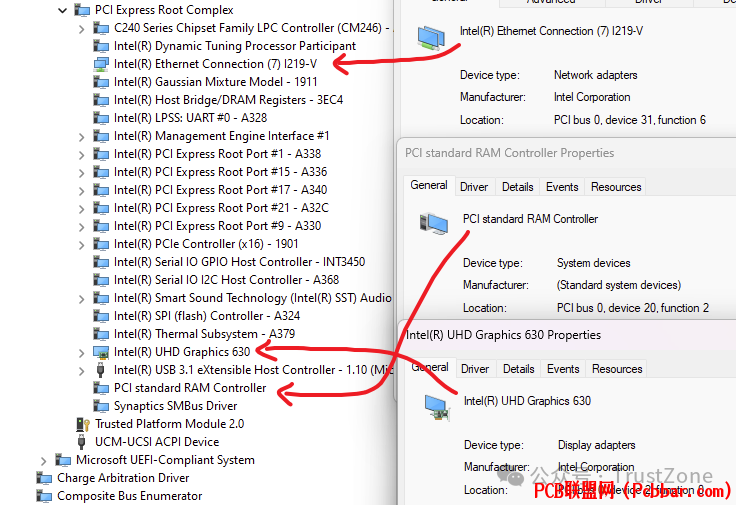Expand PCI Express Root Port #21 - A32C
Screen dimensions: 736x505
coord(81,209)
